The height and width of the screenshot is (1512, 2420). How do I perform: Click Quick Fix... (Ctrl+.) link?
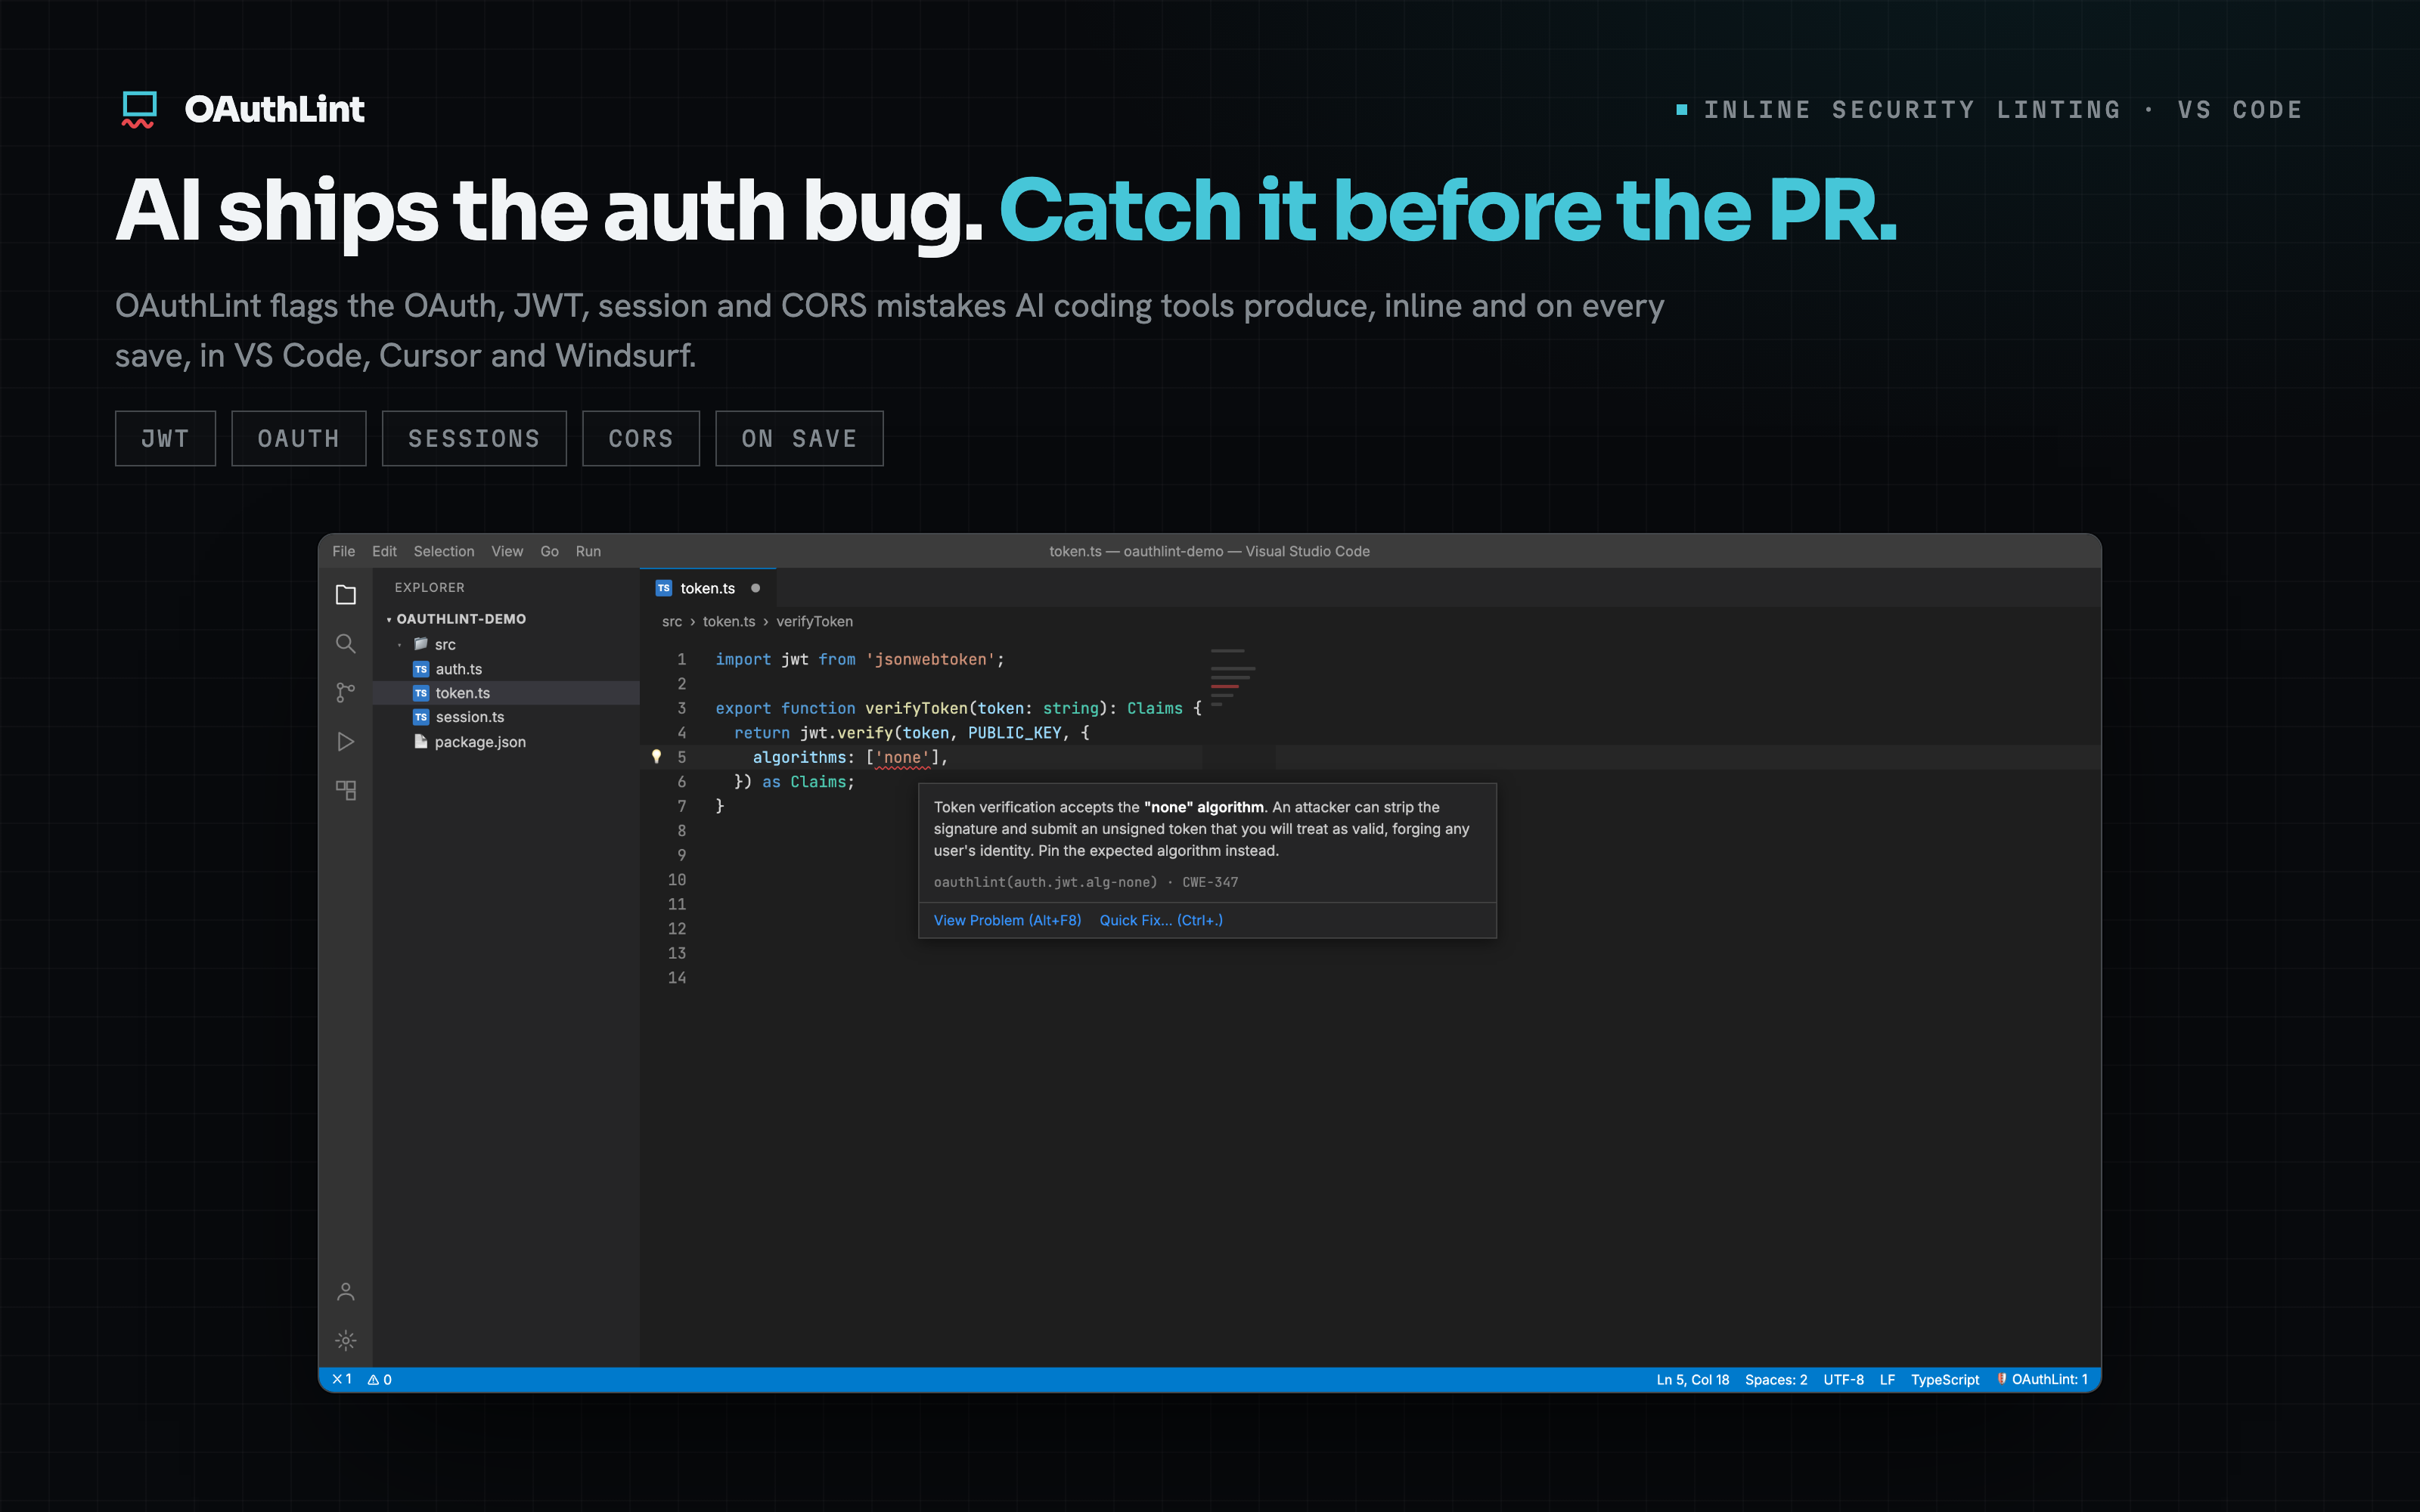tap(1161, 920)
